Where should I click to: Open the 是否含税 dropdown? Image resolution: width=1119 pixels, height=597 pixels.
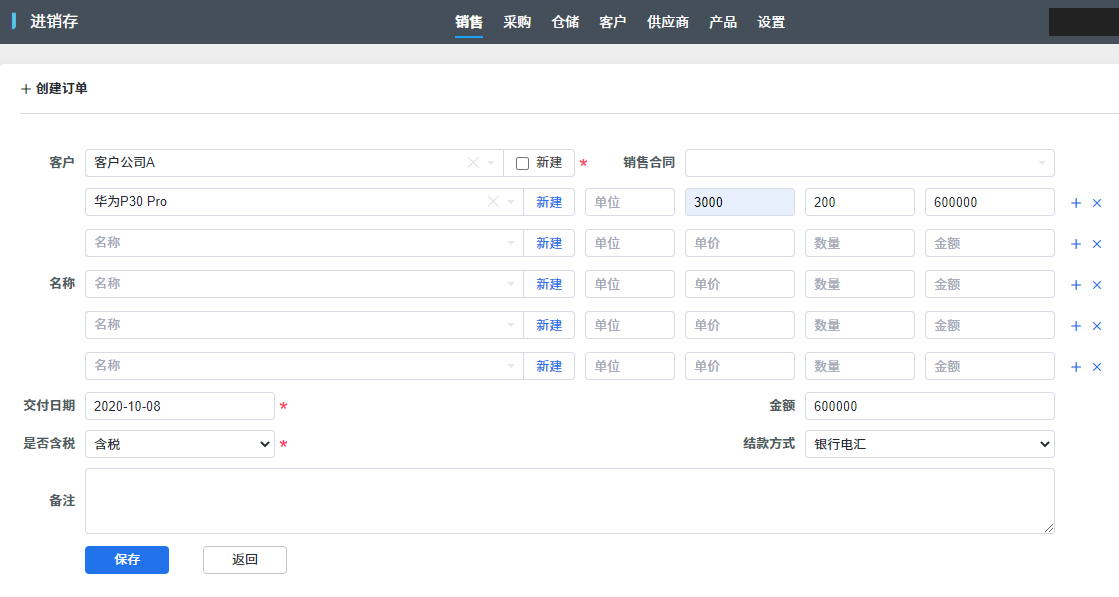[180, 444]
